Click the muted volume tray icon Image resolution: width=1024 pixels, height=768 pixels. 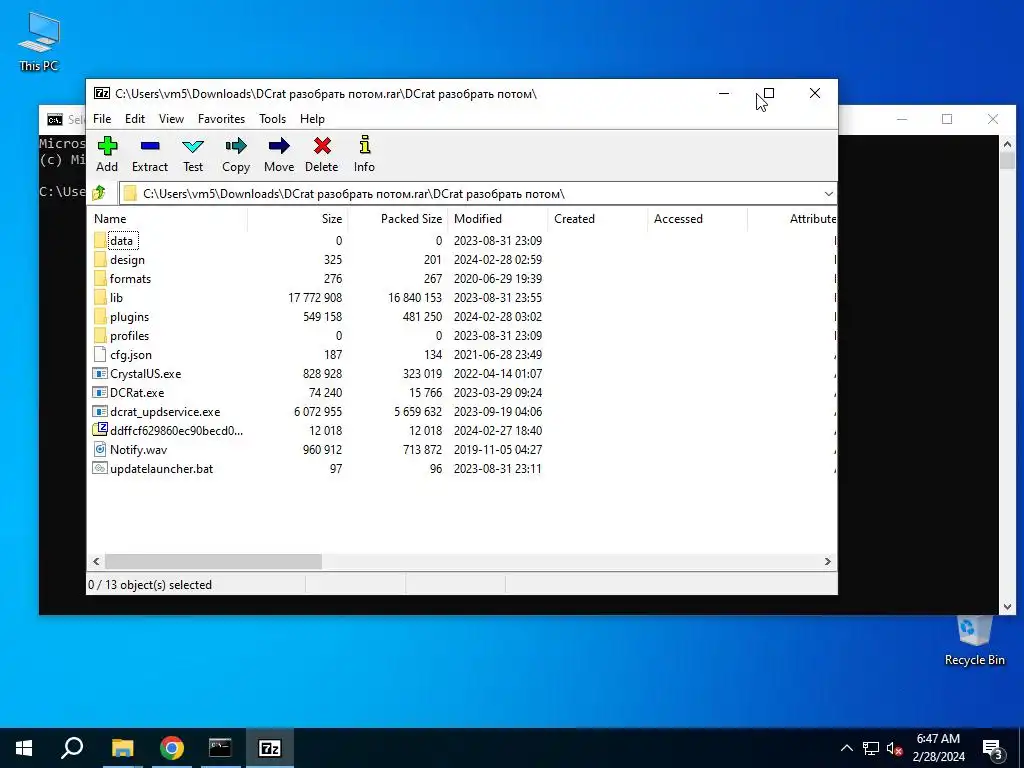point(895,748)
